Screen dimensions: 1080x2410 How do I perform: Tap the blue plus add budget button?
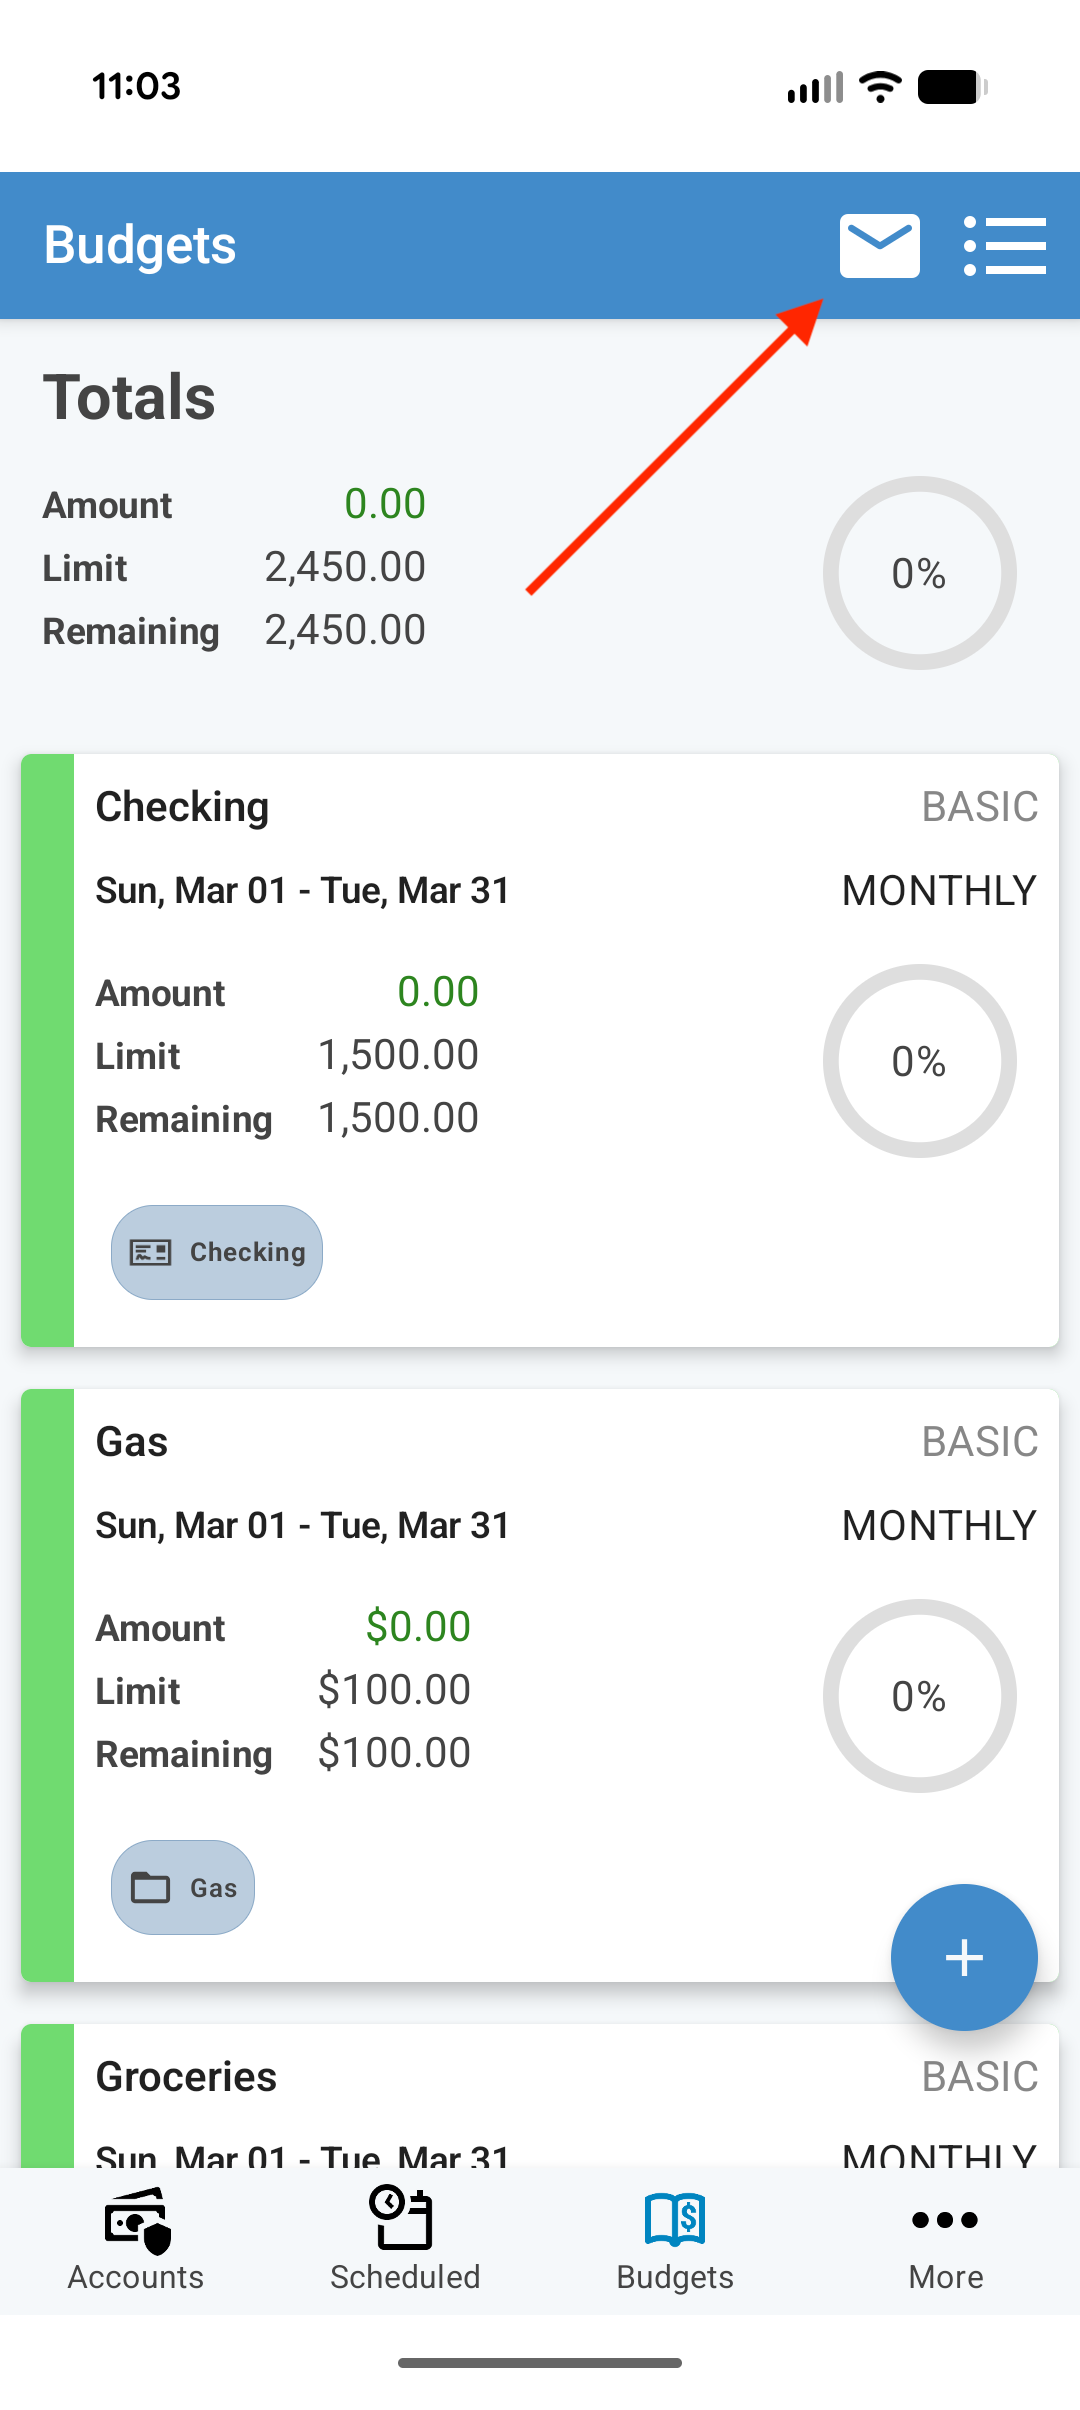(x=964, y=1957)
